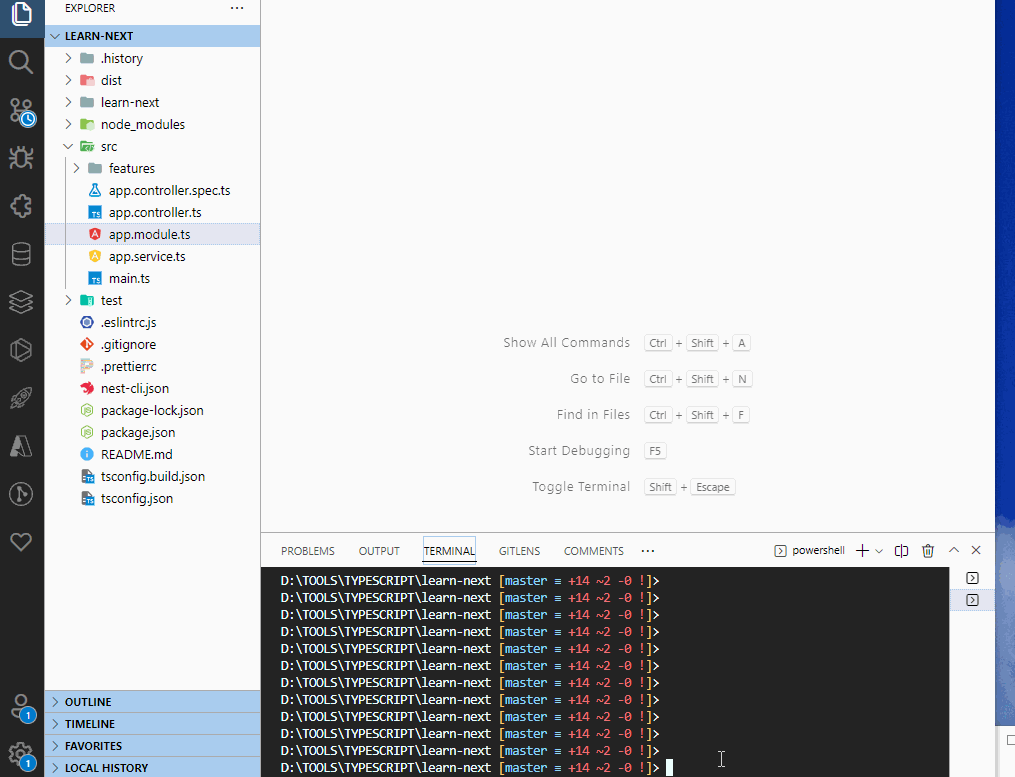Kill the terminal with trash icon
This screenshot has width=1015, height=777.
[928, 550]
